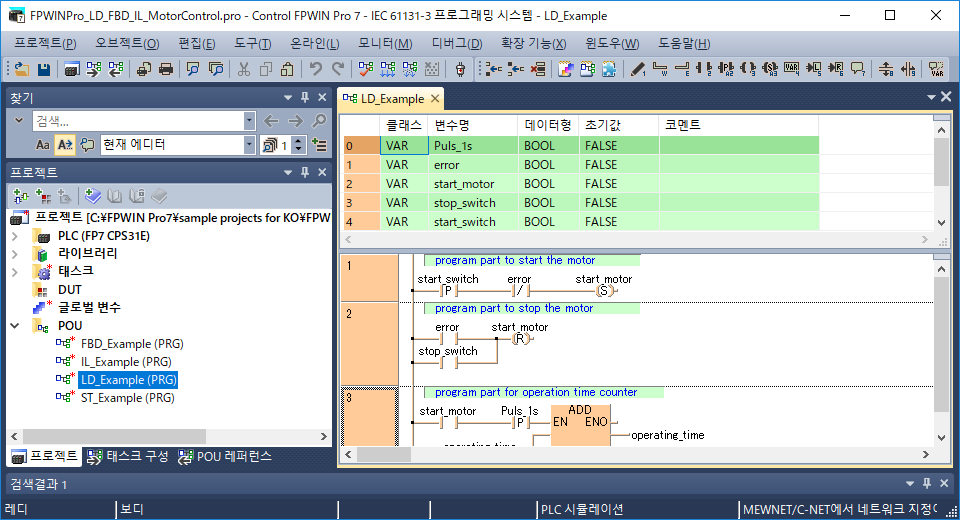Open the 디버그 menu
The height and width of the screenshot is (520, 960).
457,43
